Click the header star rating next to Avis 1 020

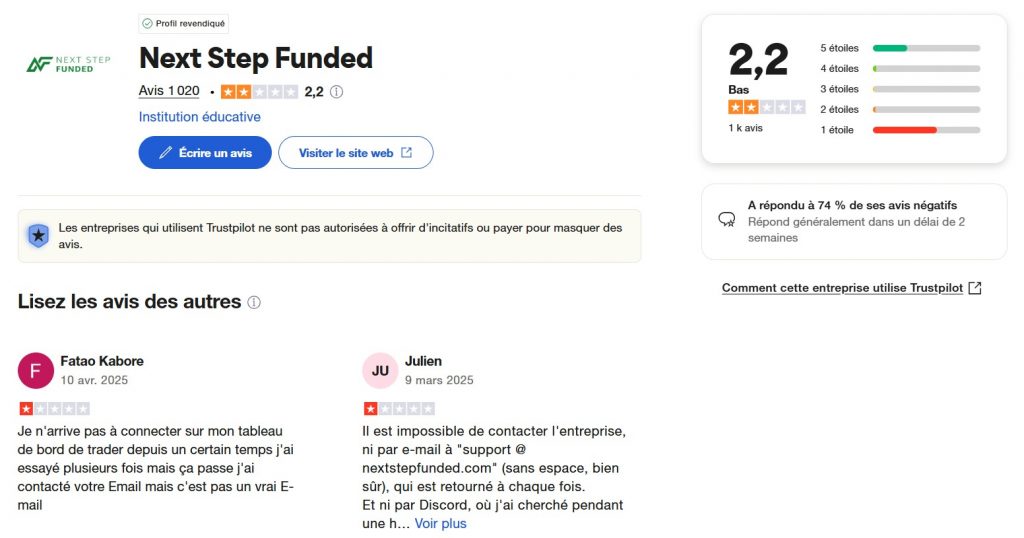[x=259, y=92]
